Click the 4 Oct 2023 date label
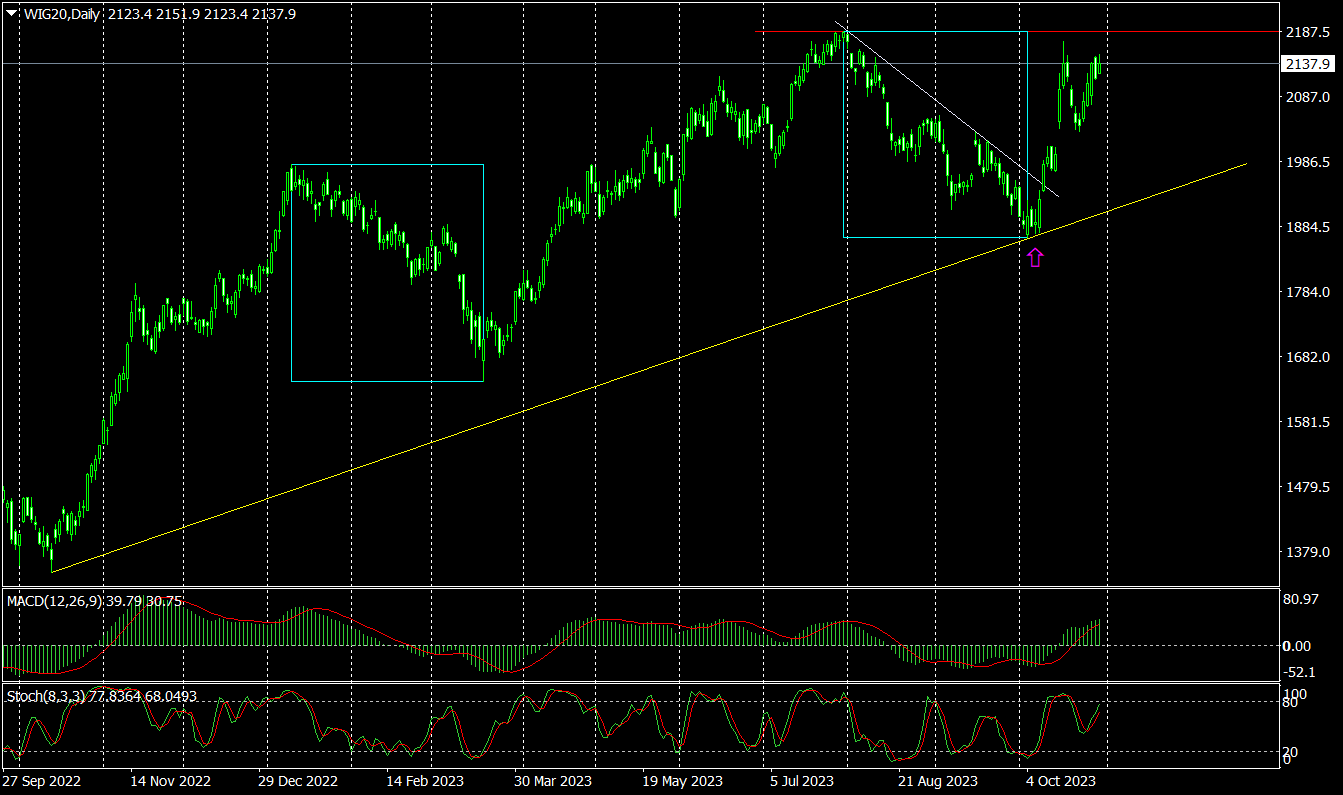This screenshot has width=1343, height=795. coord(1061,781)
